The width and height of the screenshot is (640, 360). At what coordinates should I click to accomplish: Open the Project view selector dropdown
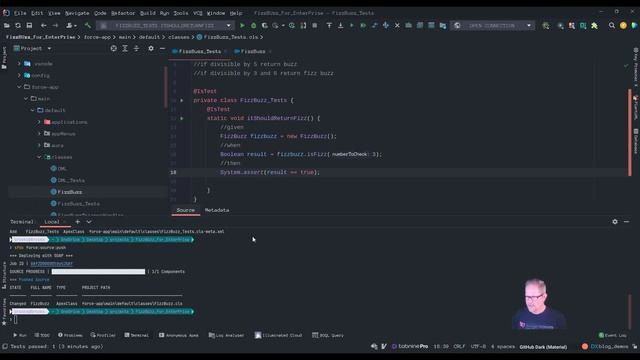(x=33, y=48)
